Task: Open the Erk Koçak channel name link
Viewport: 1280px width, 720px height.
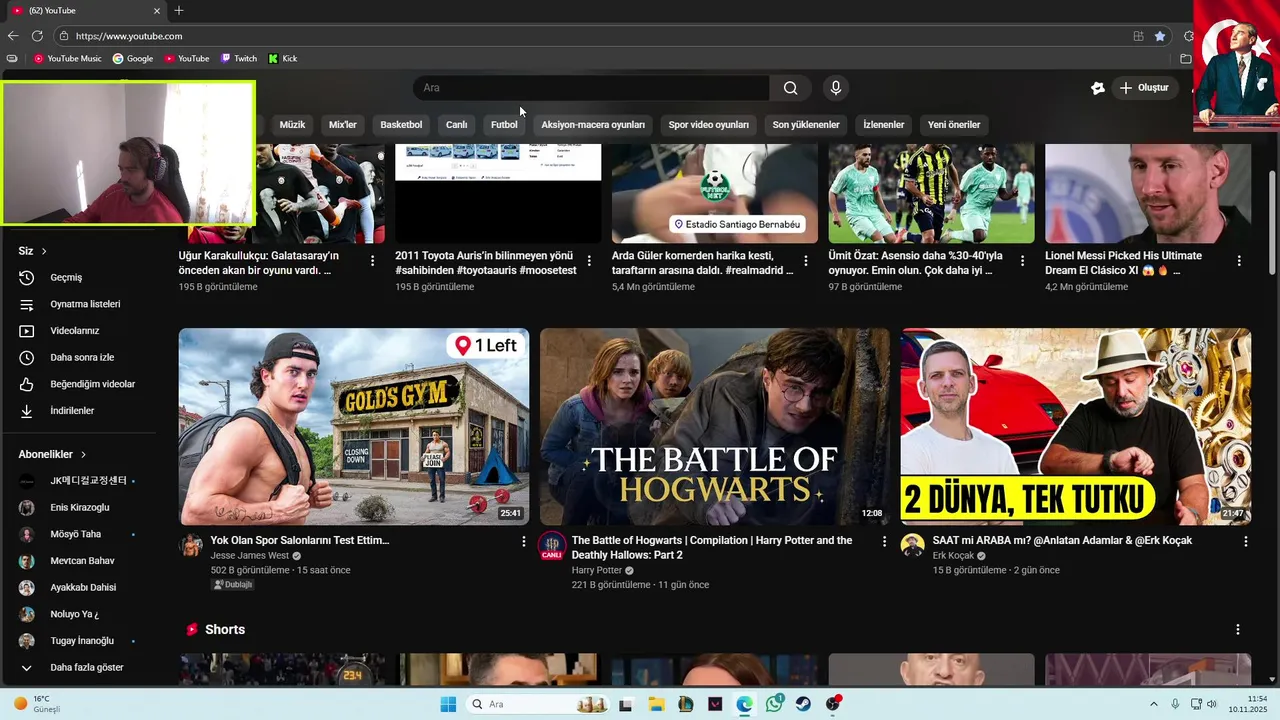Action: click(953, 556)
